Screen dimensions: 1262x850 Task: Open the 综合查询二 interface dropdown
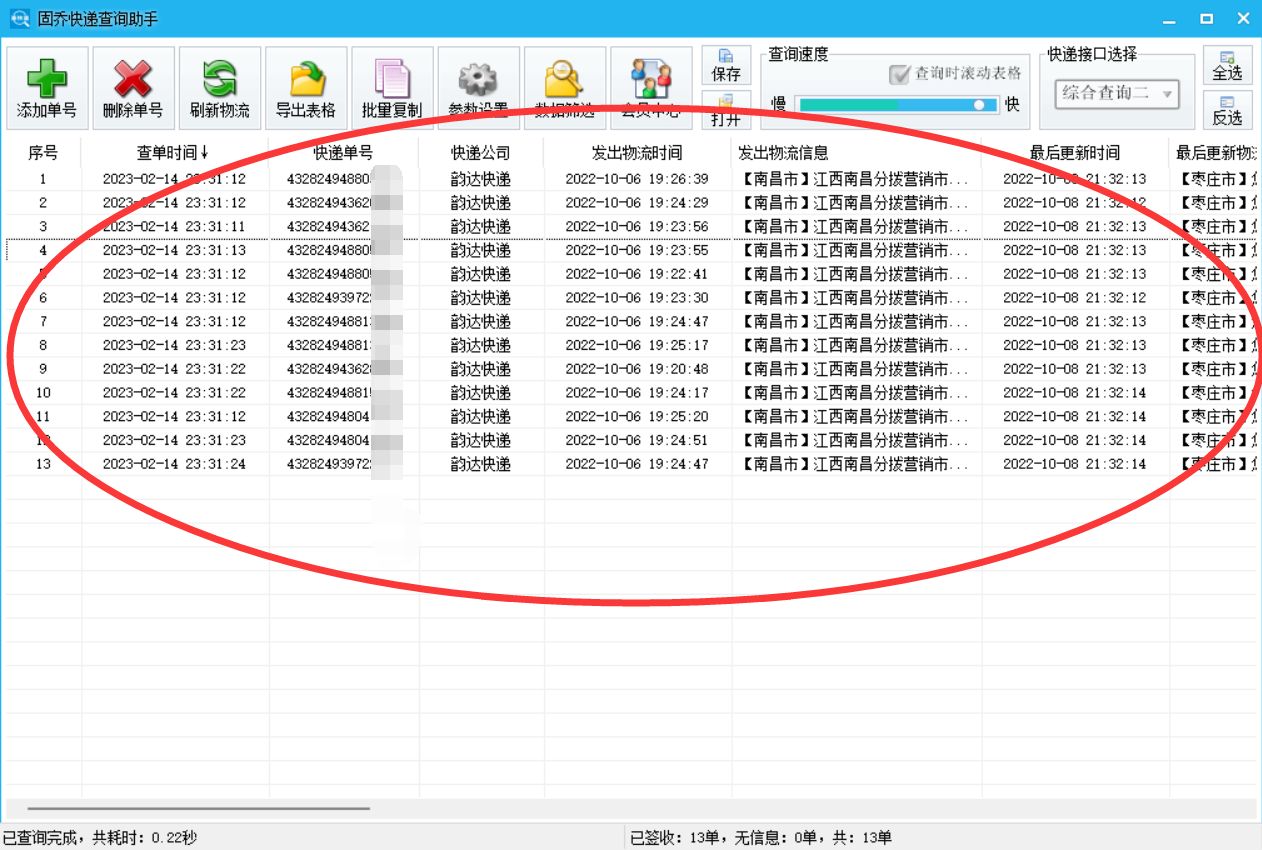tap(1110, 91)
